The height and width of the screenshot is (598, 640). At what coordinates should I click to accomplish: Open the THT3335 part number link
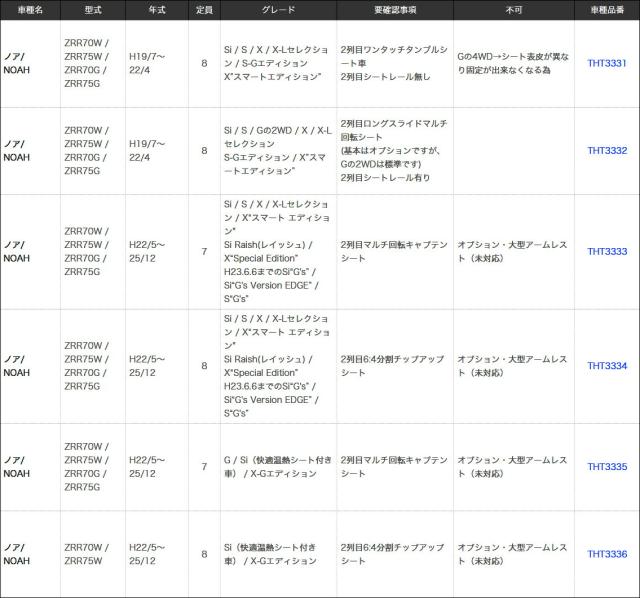[x=607, y=467]
